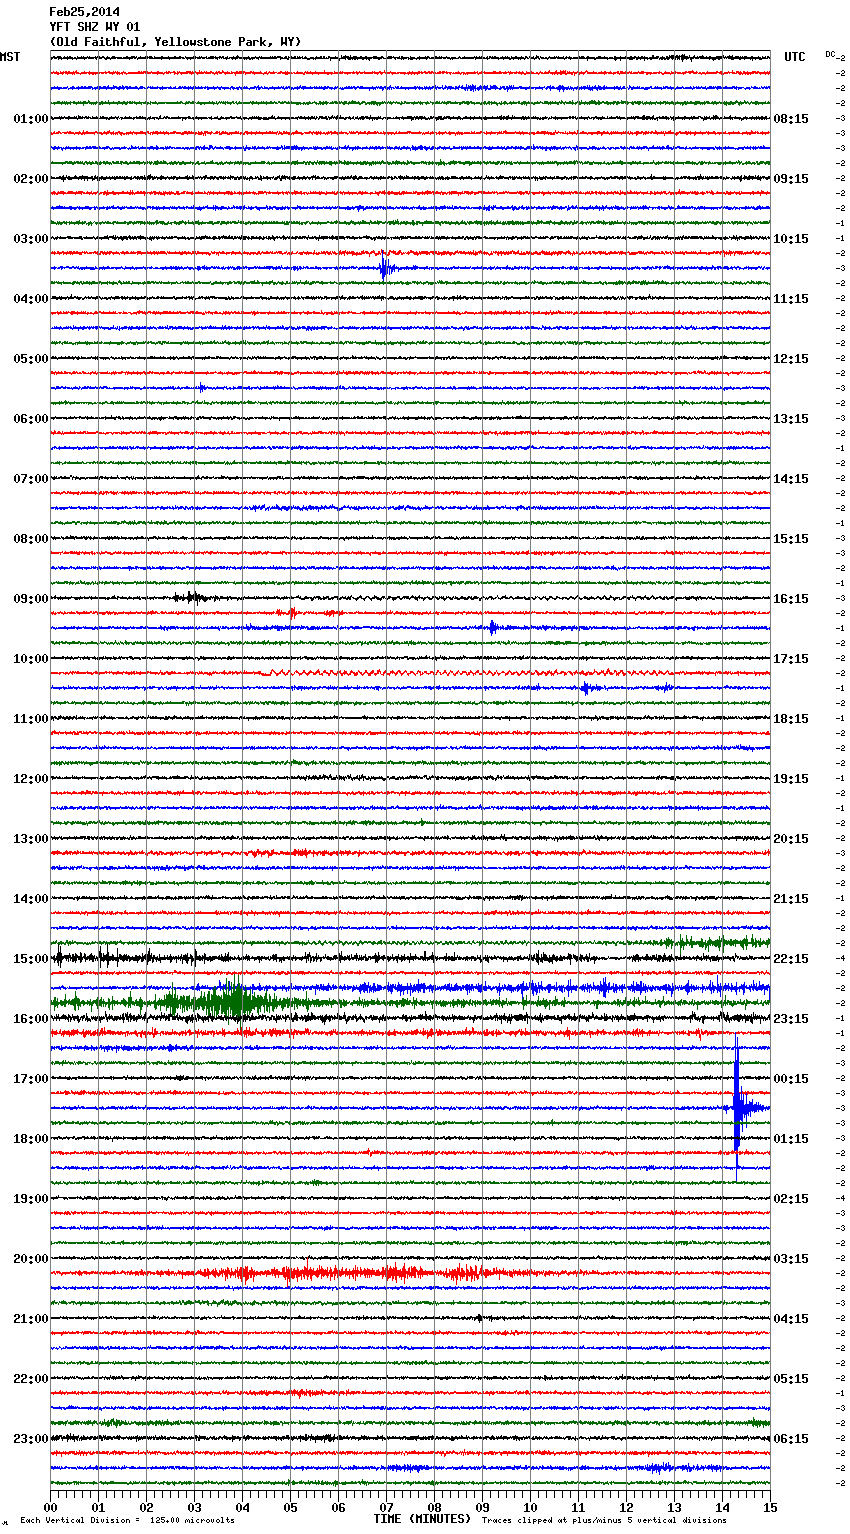
Task: Click the 07:00 MST time label
Action: [31, 479]
